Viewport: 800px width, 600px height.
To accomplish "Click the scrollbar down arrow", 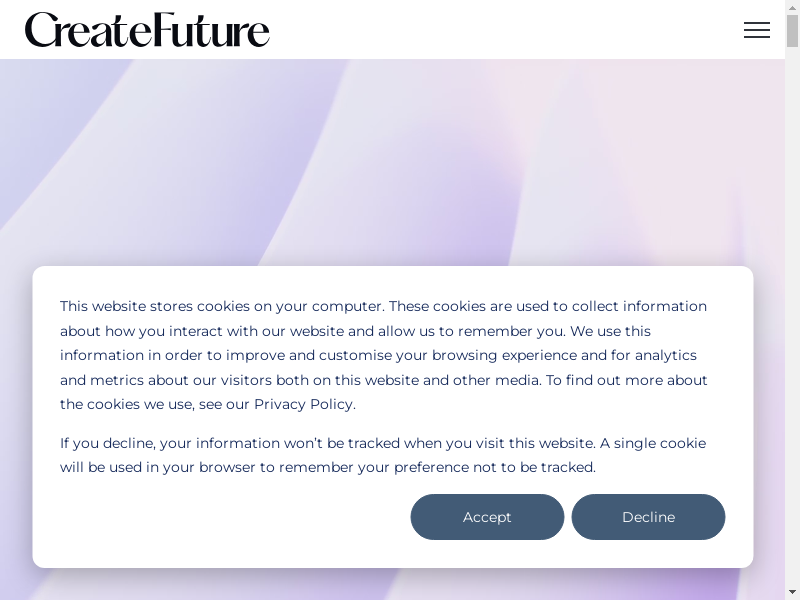I will pos(792,592).
